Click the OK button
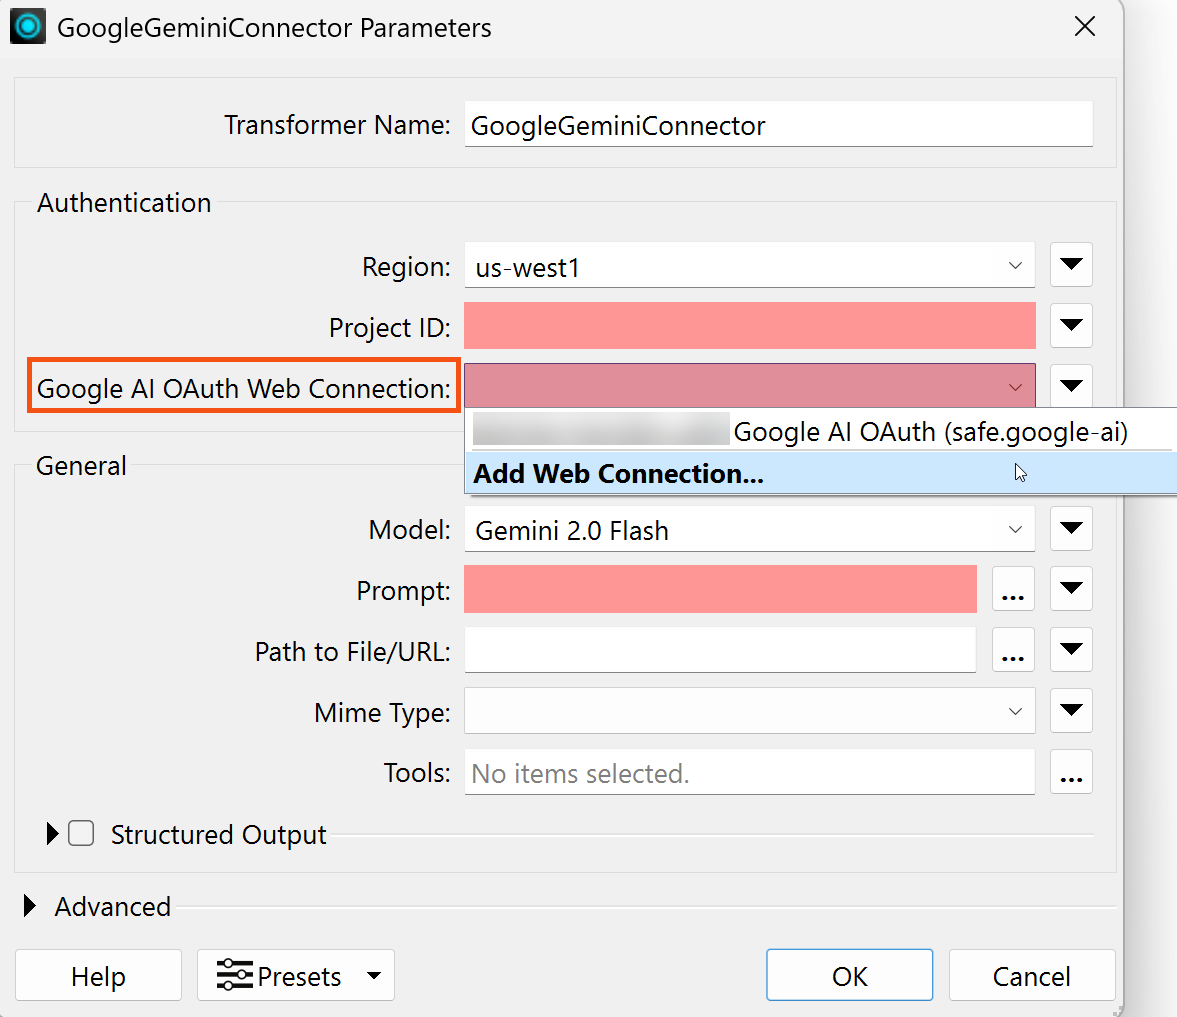The image size is (1177, 1017). [x=849, y=975]
